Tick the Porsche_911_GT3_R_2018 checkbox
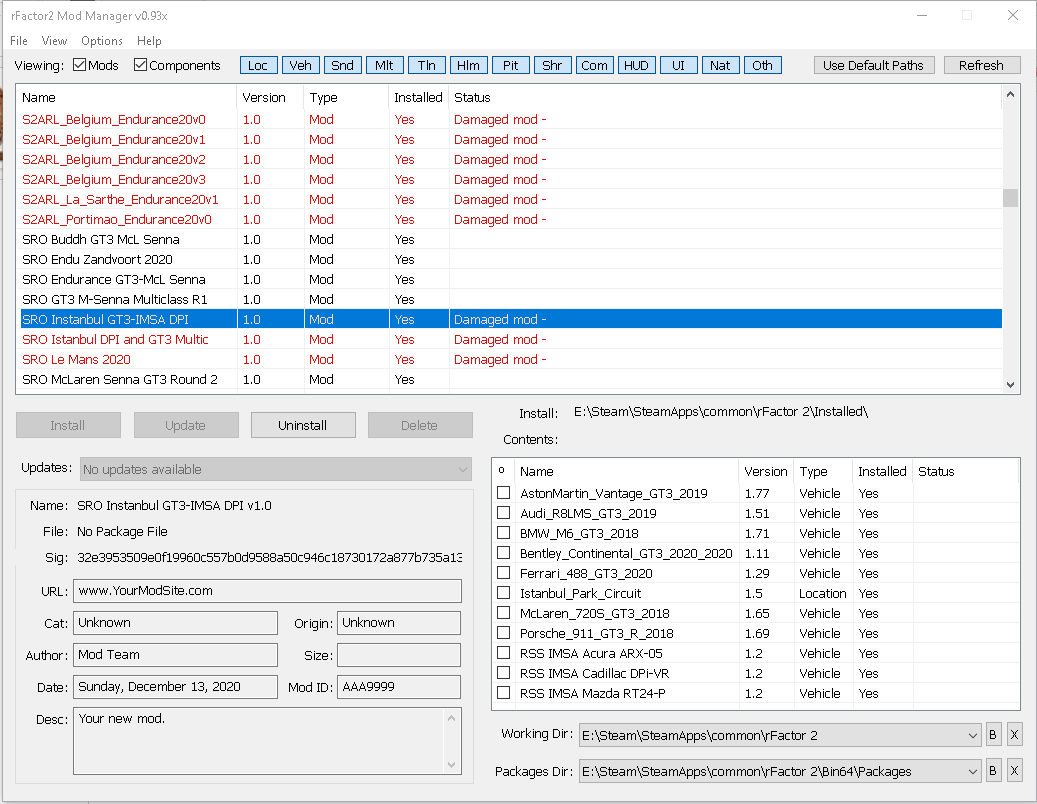Image resolution: width=1037 pixels, height=804 pixels. coord(503,632)
